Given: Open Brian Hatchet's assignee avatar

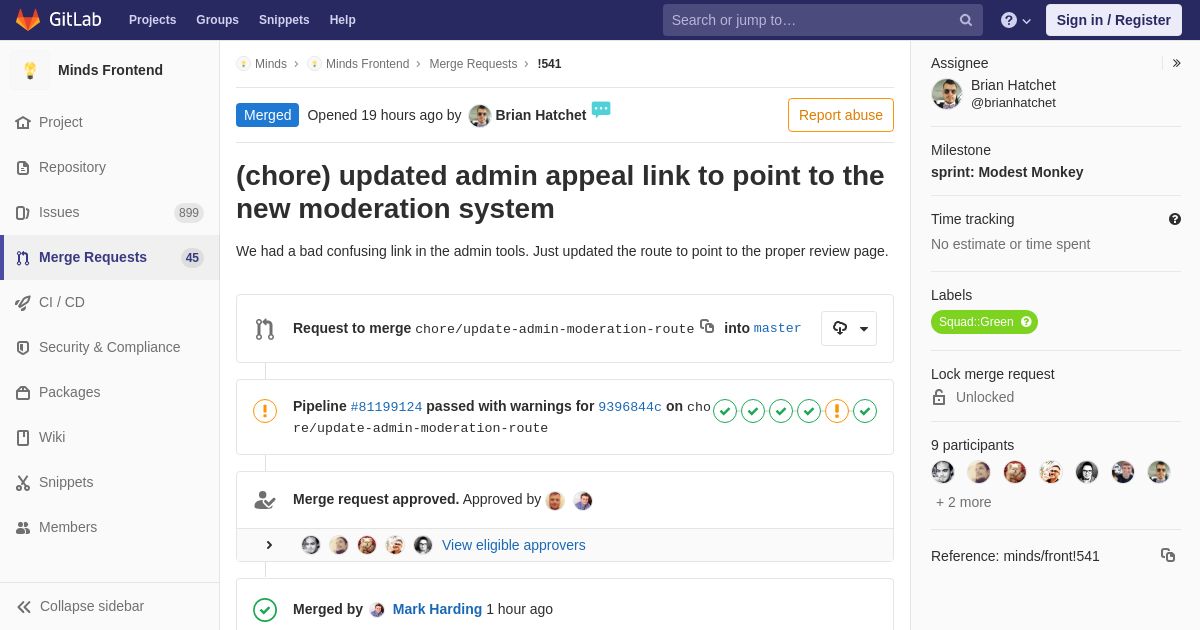Looking at the screenshot, I should tap(947, 94).
